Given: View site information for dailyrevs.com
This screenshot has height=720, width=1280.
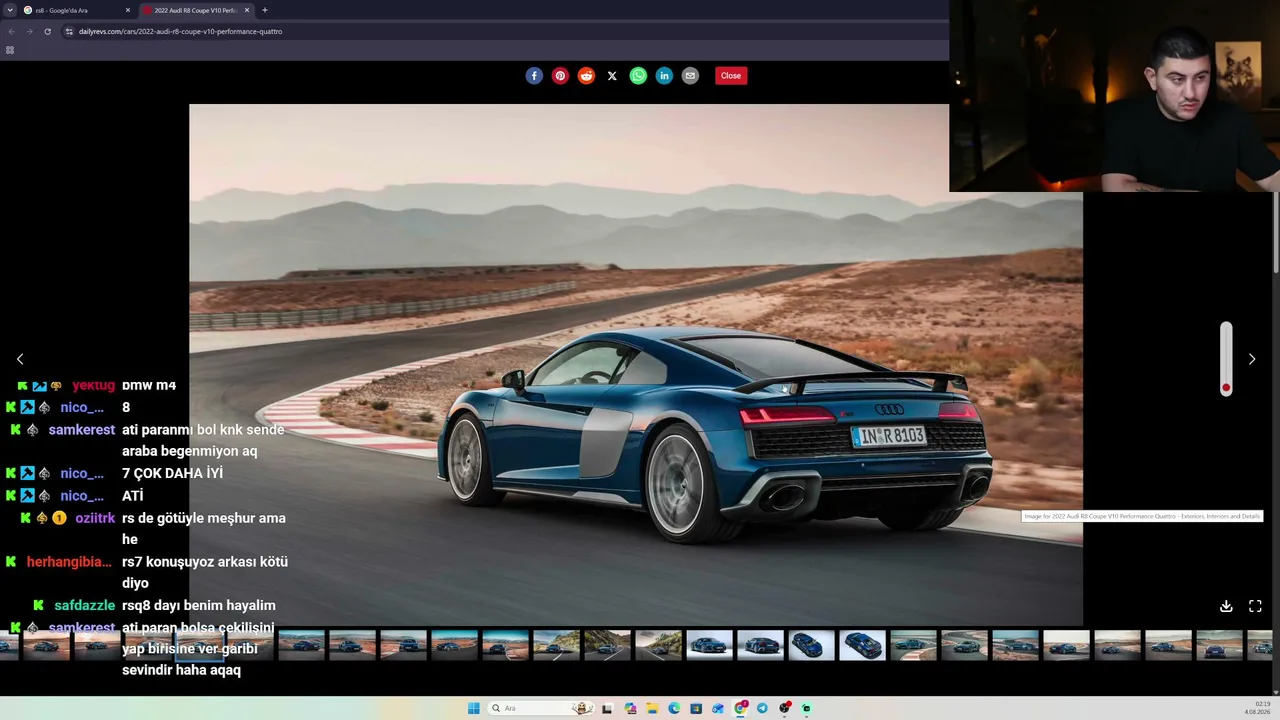Looking at the screenshot, I should [69, 31].
